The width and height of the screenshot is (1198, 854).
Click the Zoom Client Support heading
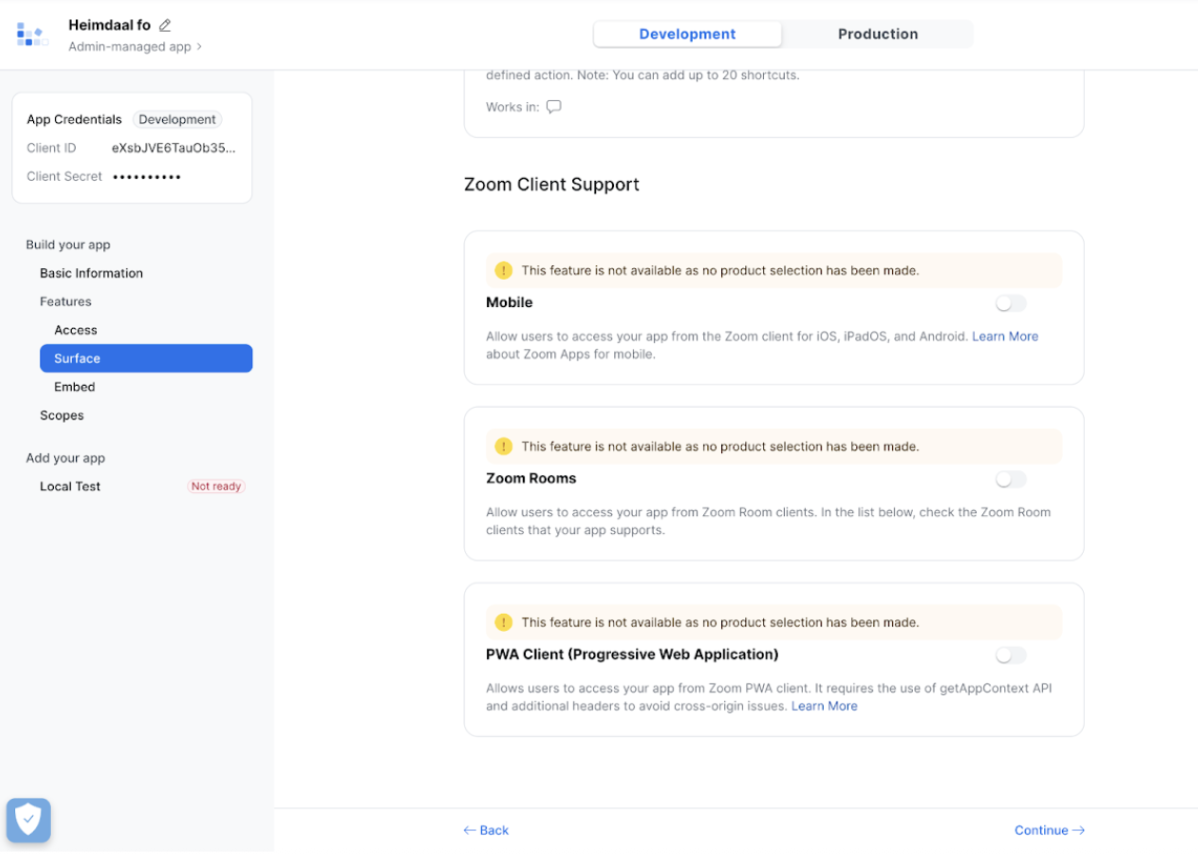point(552,184)
